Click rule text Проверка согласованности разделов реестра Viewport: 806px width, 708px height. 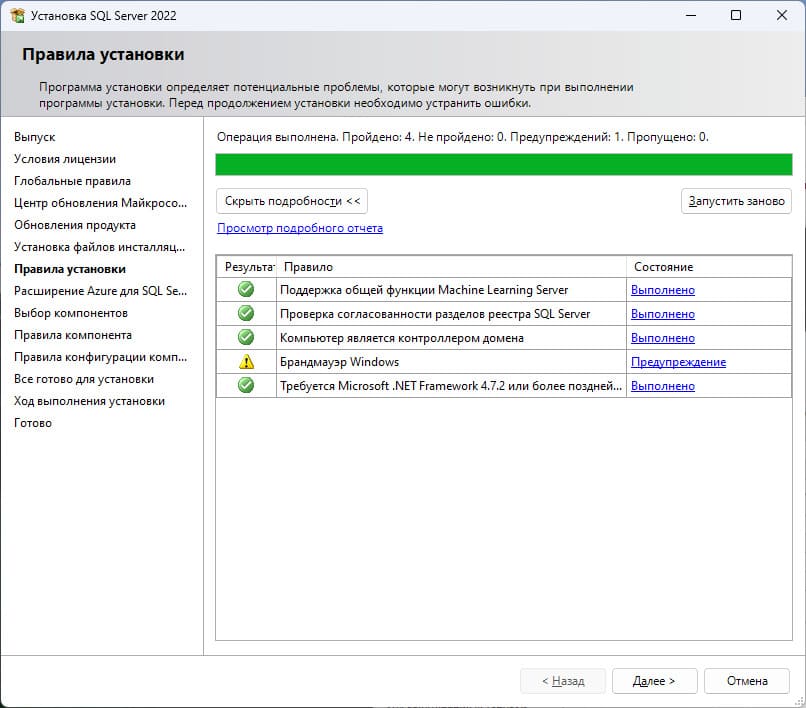pyautogui.click(x=435, y=314)
